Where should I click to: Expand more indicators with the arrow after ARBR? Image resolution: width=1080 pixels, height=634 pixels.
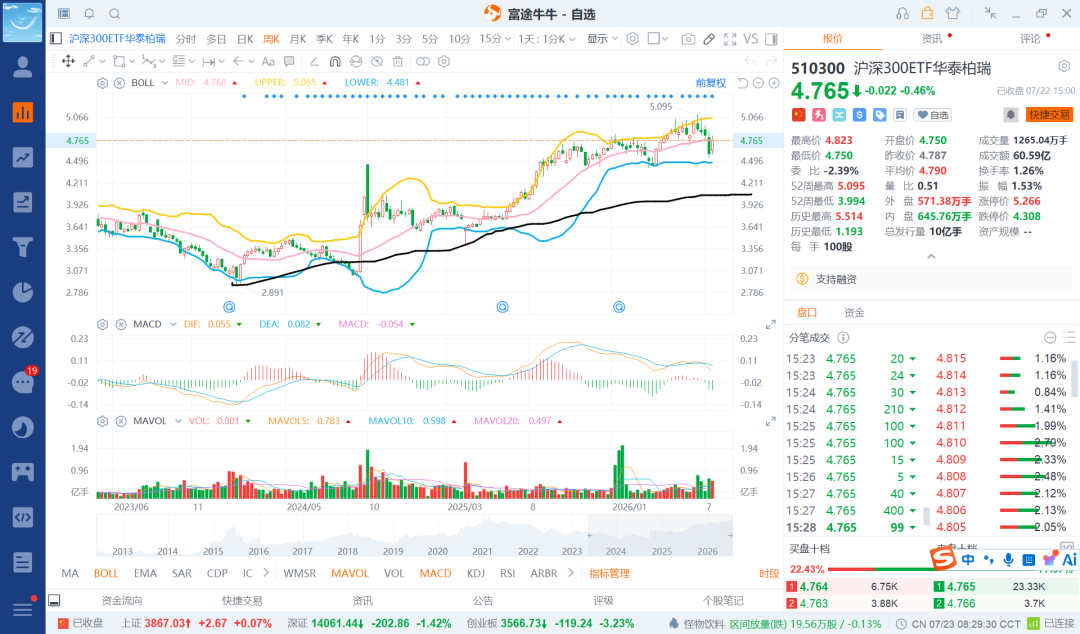coord(571,573)
